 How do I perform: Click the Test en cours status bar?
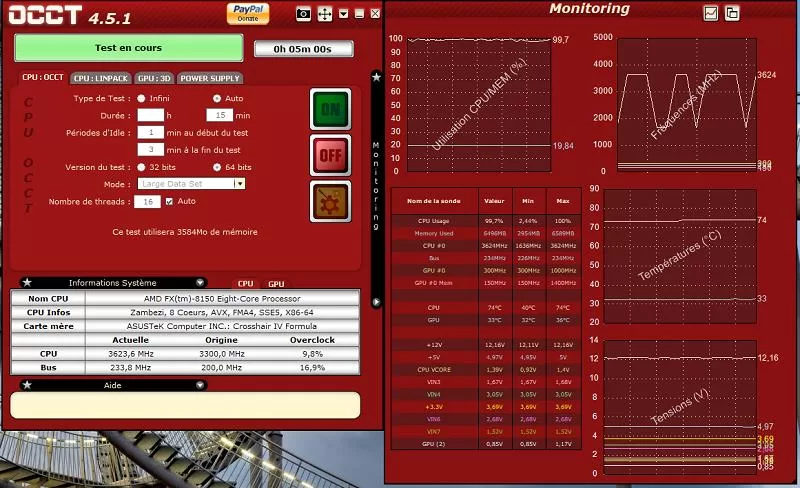click(x=129, y=47)
